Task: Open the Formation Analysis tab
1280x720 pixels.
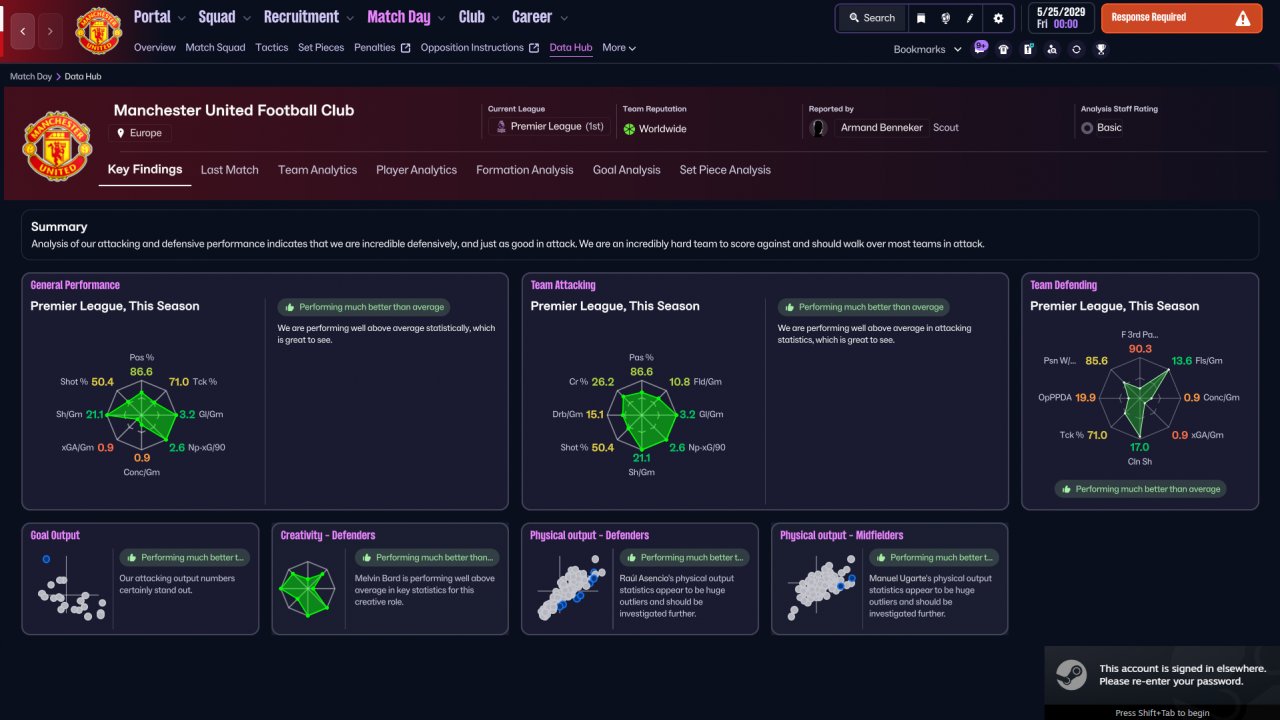Action: (525, 170)
